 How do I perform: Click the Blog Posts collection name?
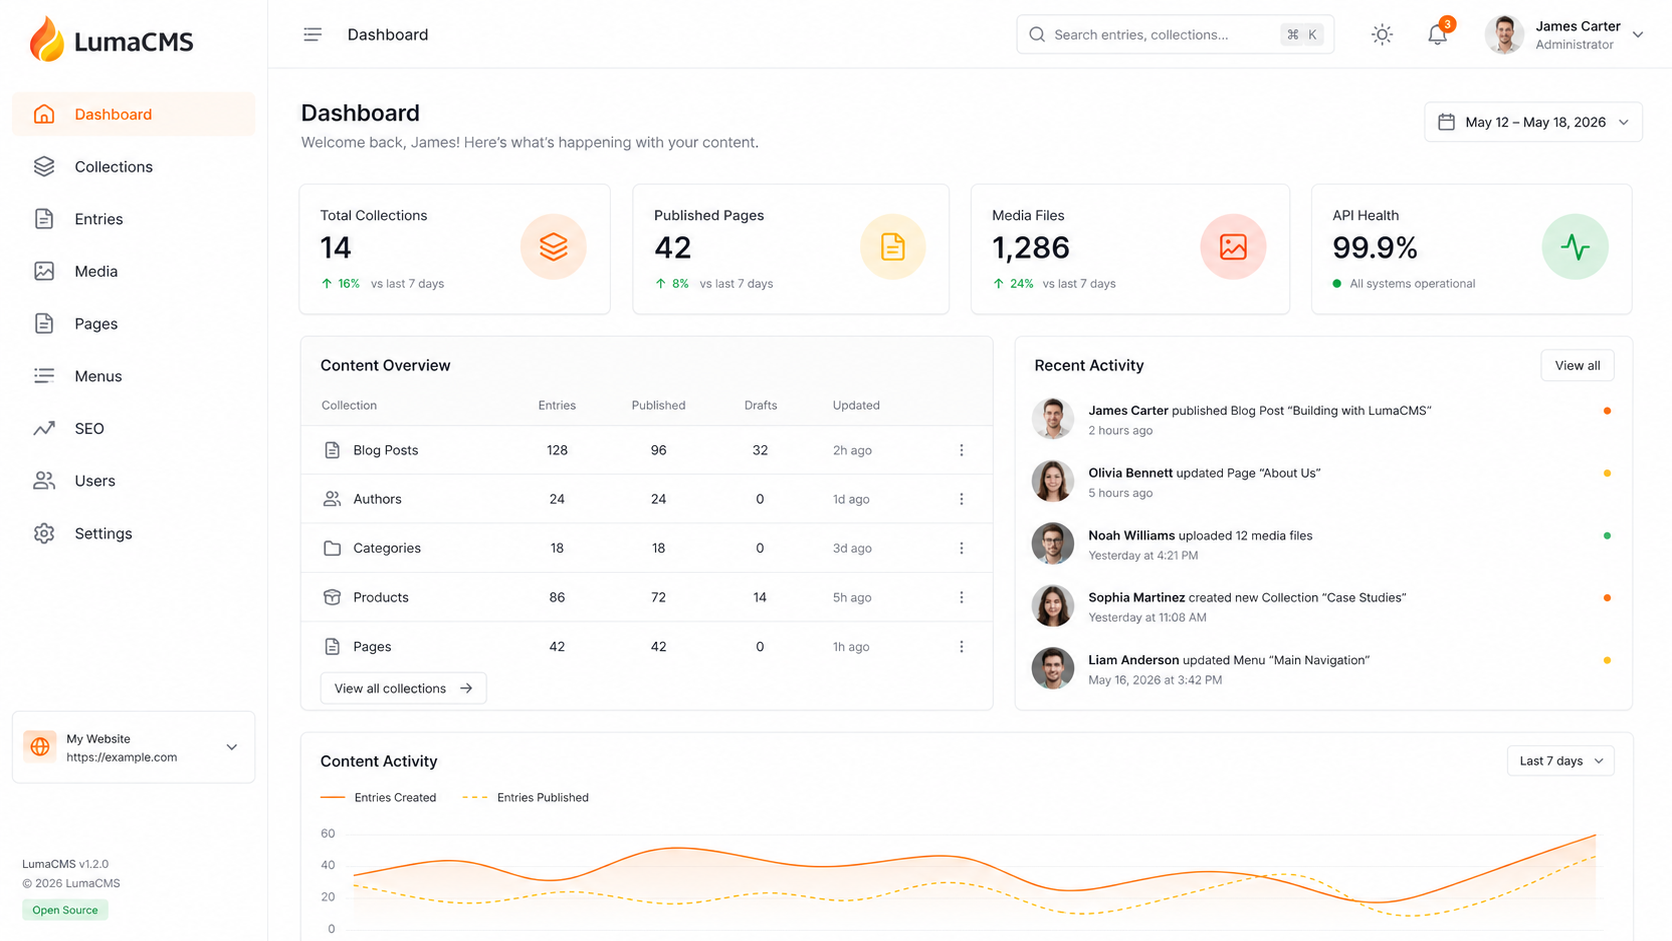point(385,450)
